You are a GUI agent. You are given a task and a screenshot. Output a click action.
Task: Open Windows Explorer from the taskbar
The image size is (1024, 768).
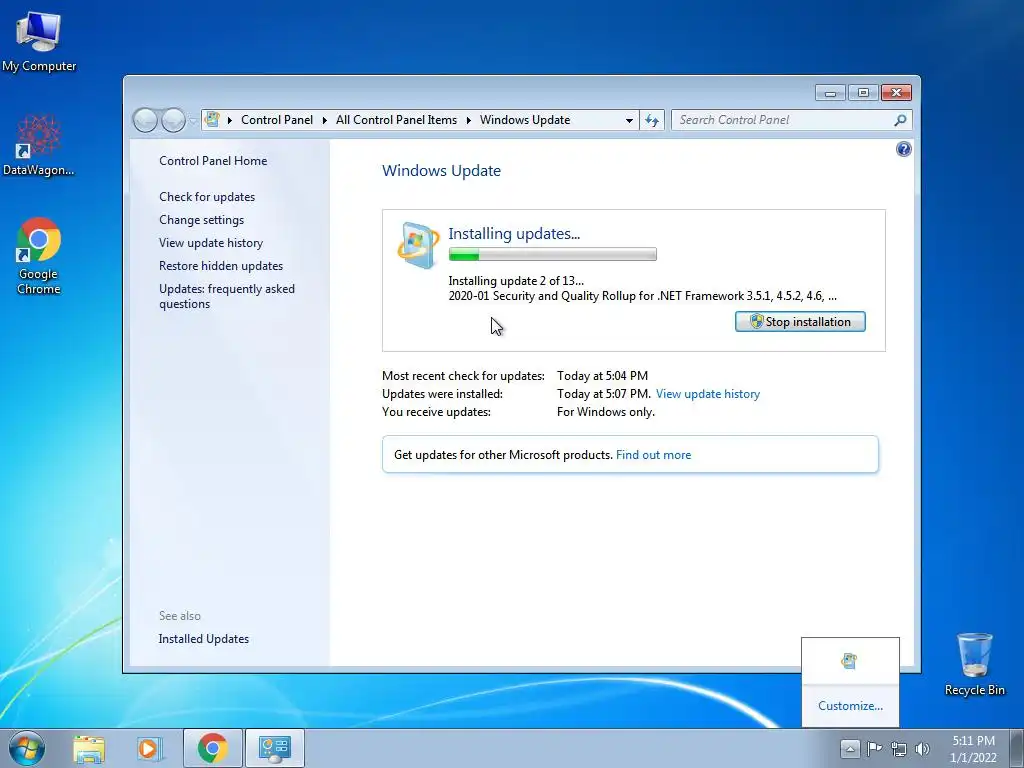[x=89, y=749]
